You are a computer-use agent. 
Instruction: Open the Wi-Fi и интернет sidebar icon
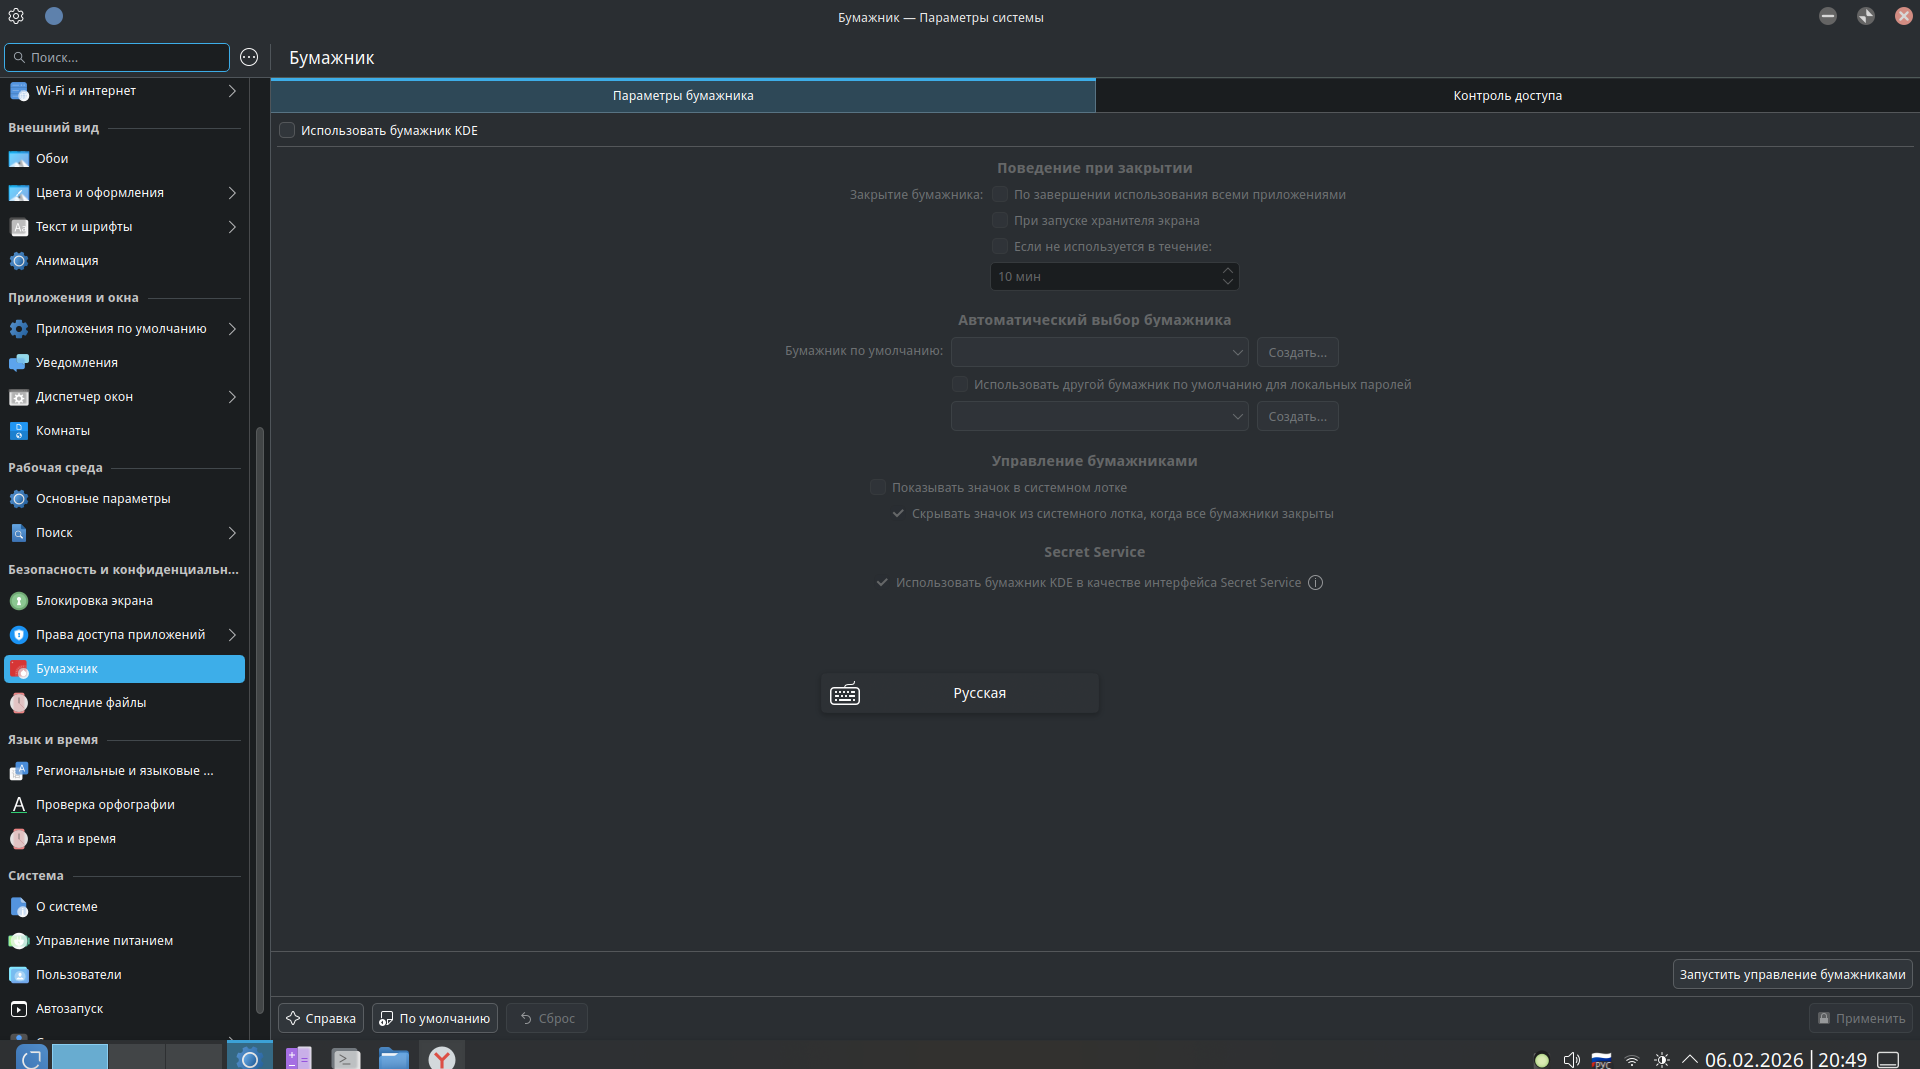19,91
